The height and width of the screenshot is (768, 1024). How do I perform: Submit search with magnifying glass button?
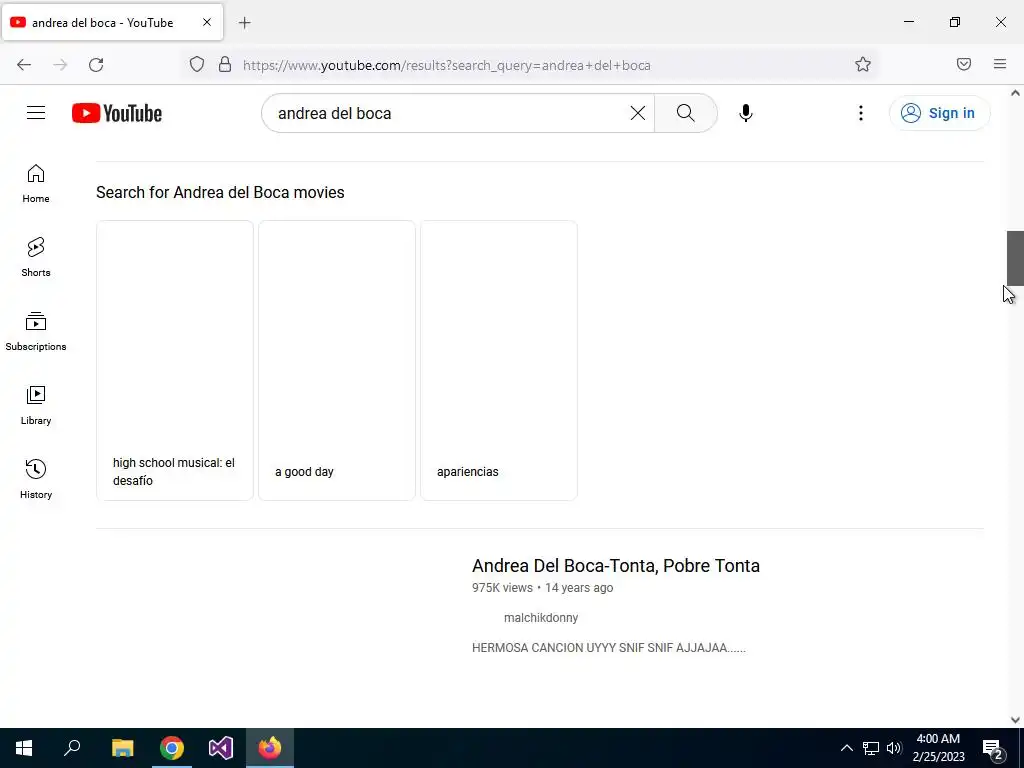pos(686,113)
